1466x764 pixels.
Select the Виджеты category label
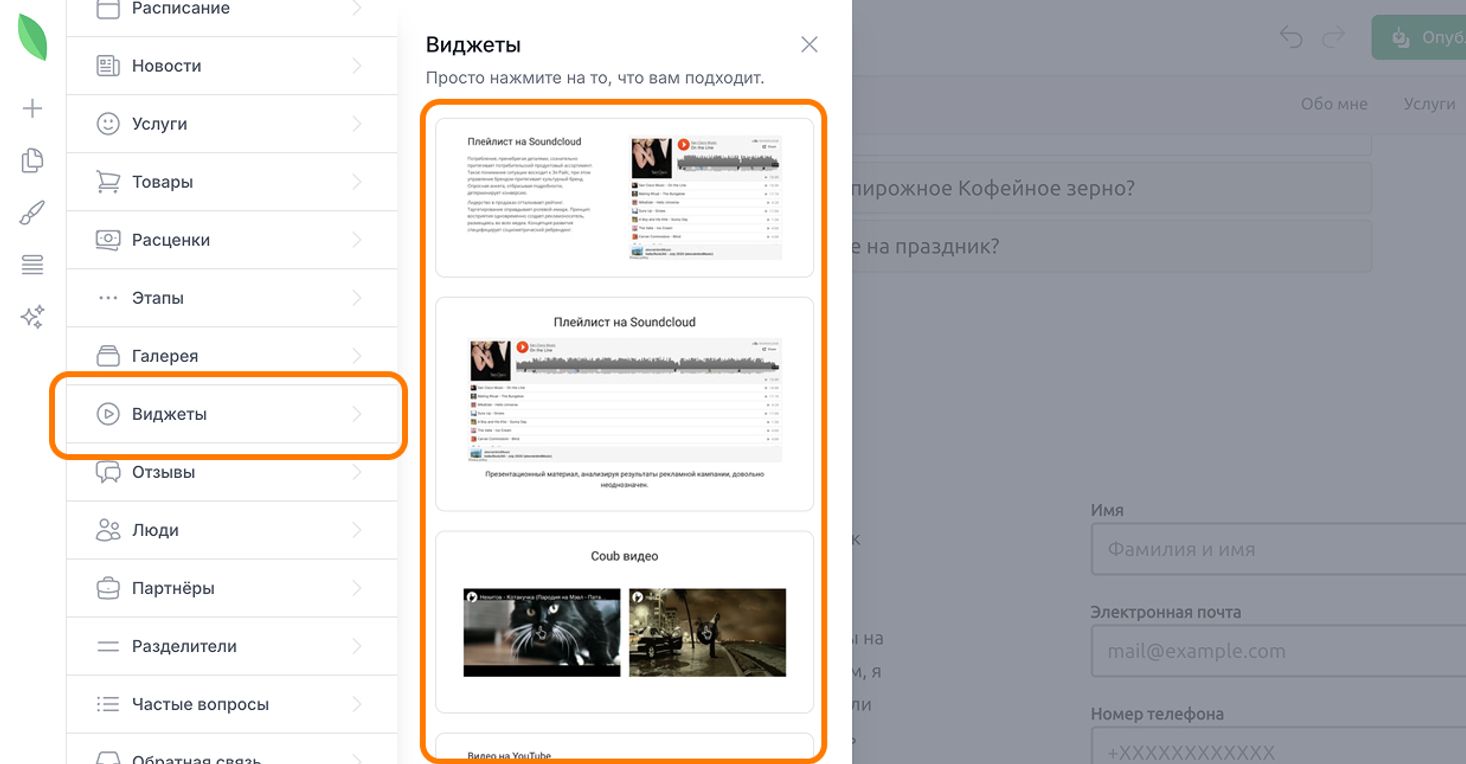pos(169,414)
